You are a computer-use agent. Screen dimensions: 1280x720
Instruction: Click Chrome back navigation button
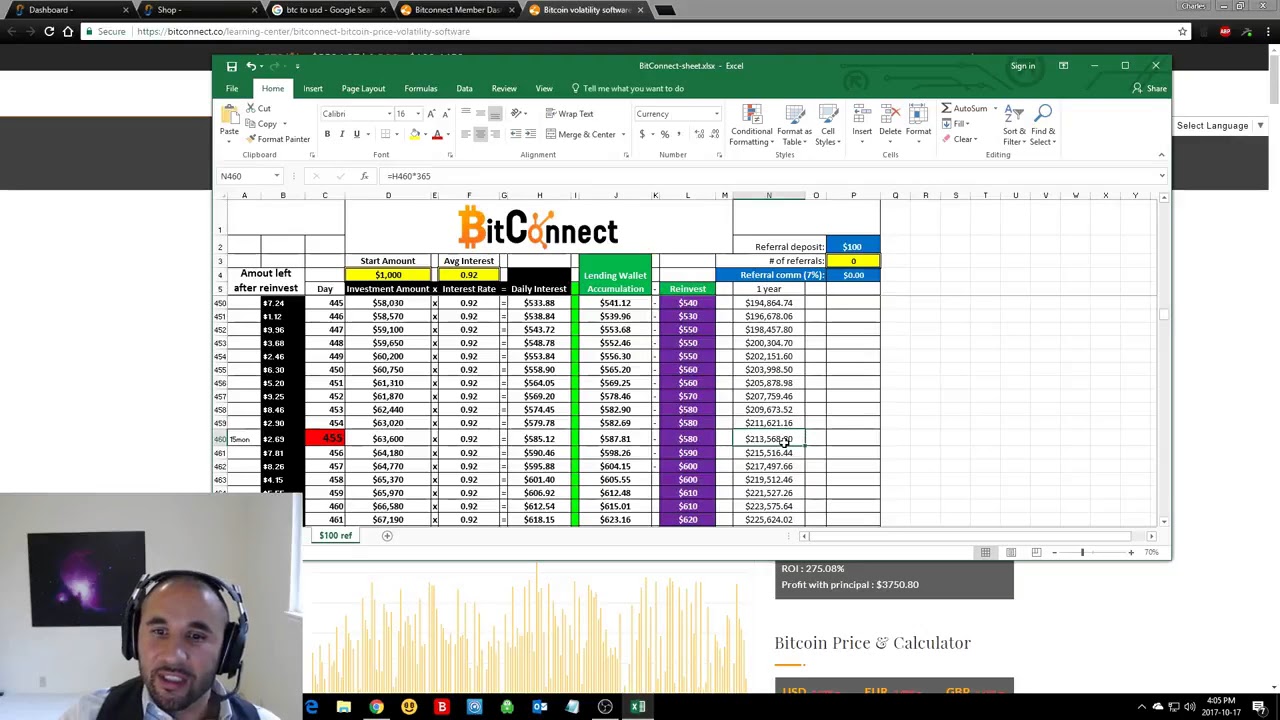point(12,31)
